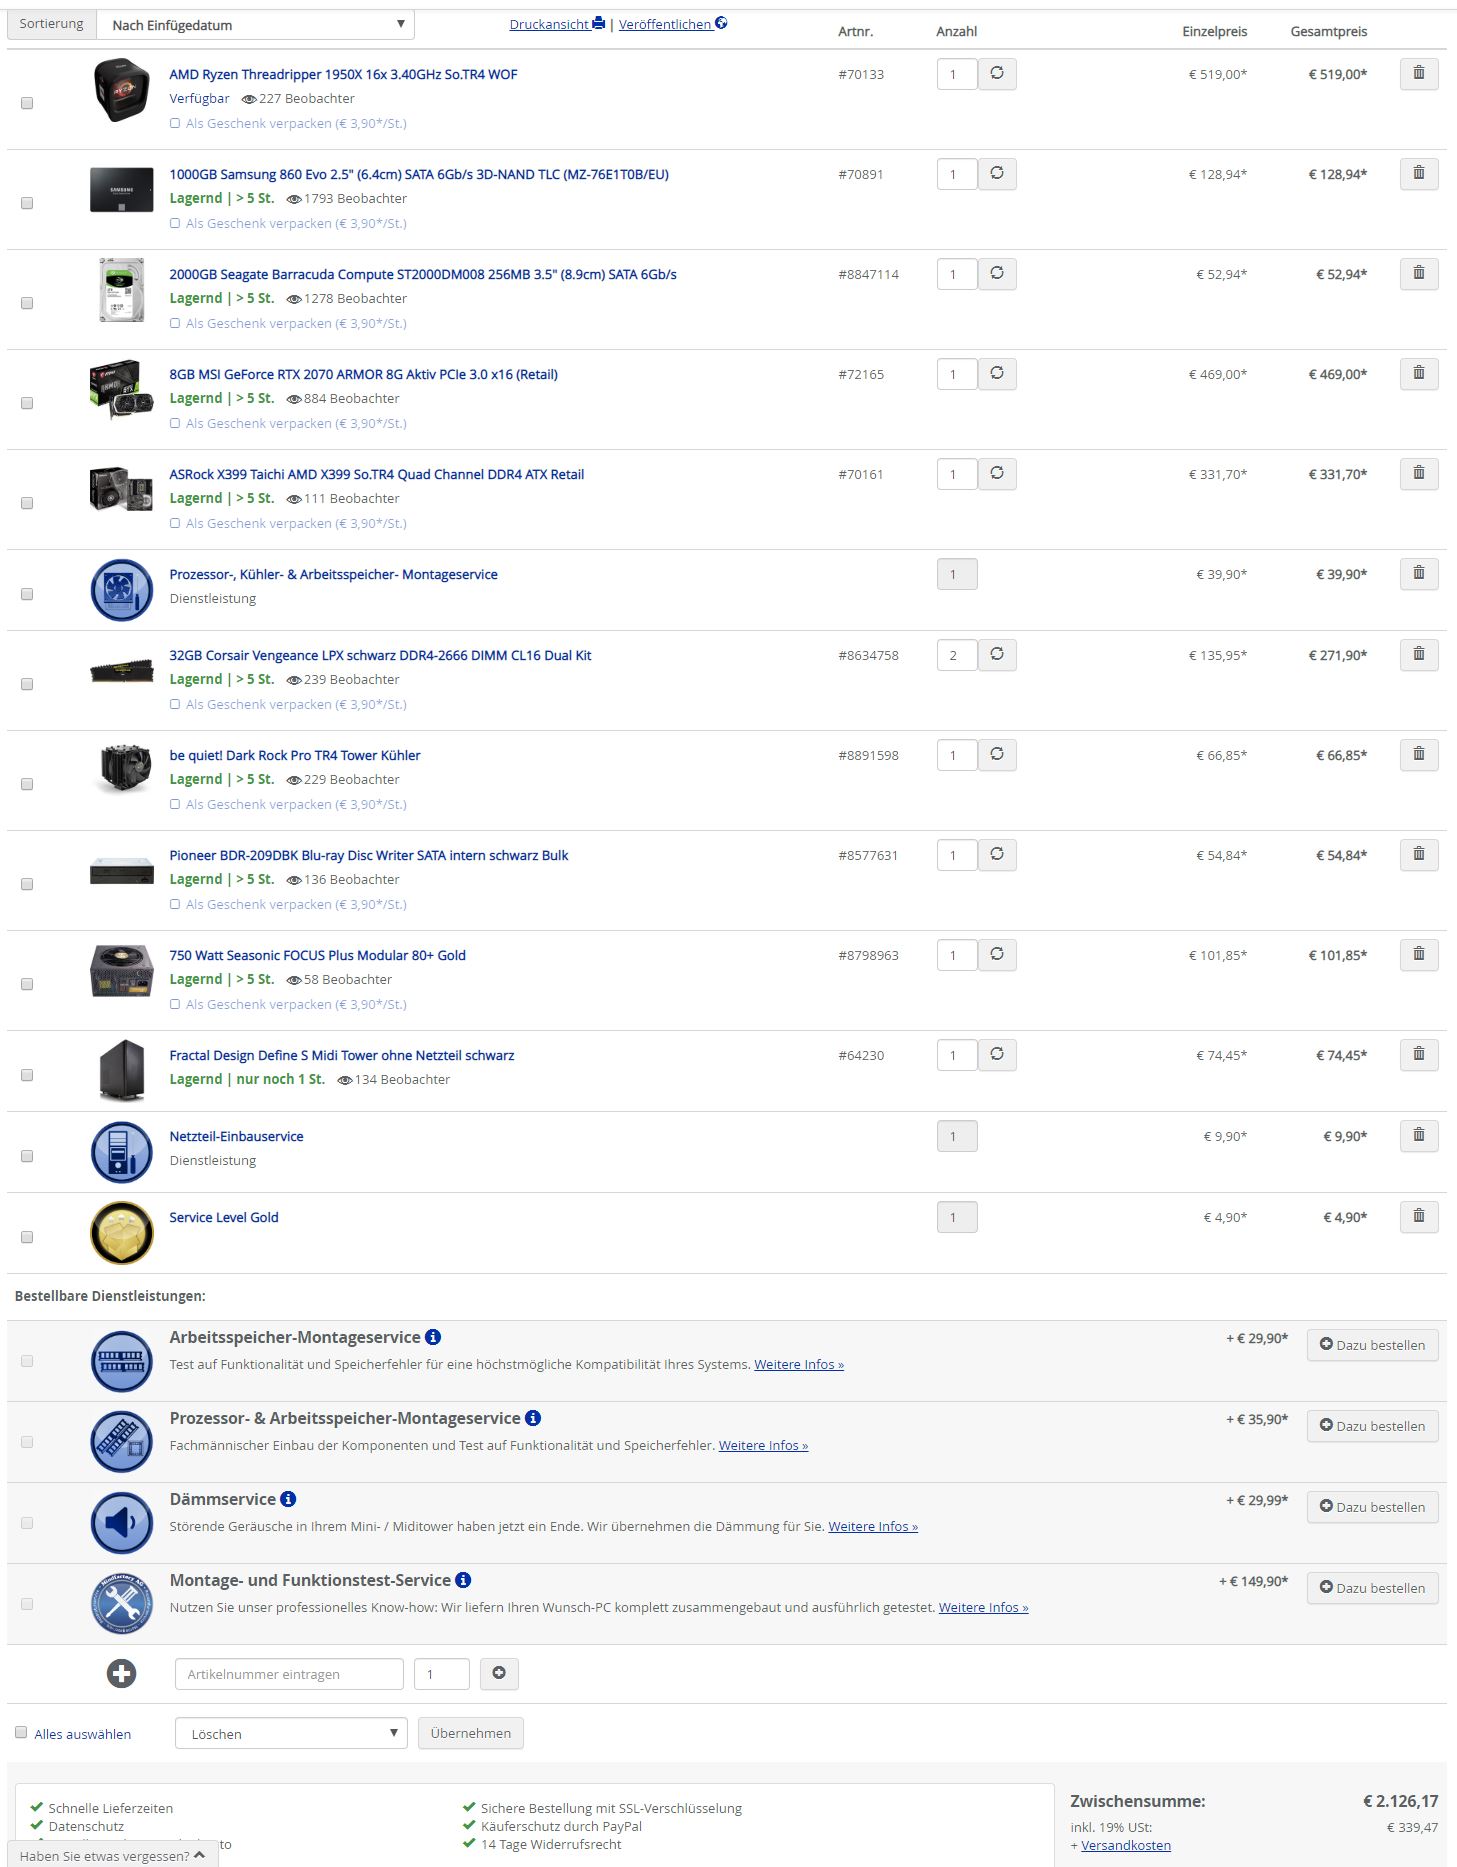Delete Prozessor-, Kühler- & Arbeitsspeicher-Montageservice row
The height and width of the screenshot is (1867, 1457).
click(x=1418, y=574)
